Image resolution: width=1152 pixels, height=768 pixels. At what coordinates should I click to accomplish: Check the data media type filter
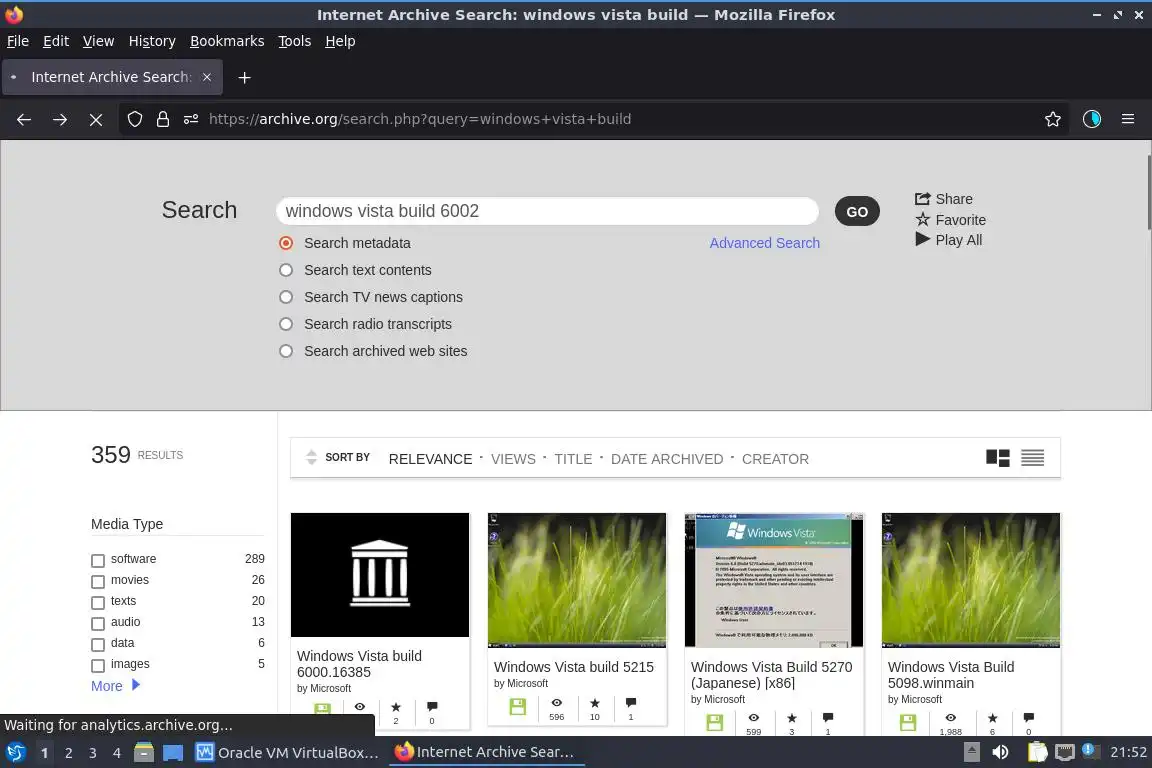[98, 645]
